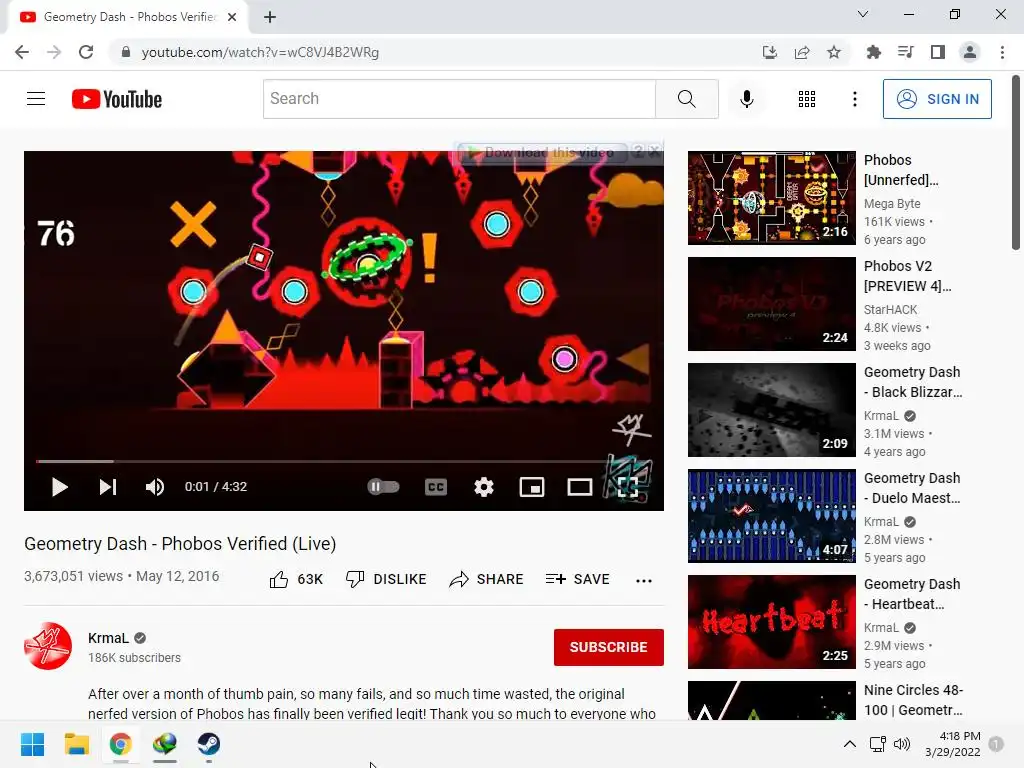
Task: Open the YouTube hamburger guide menu
Action: [x=36, y=99]
